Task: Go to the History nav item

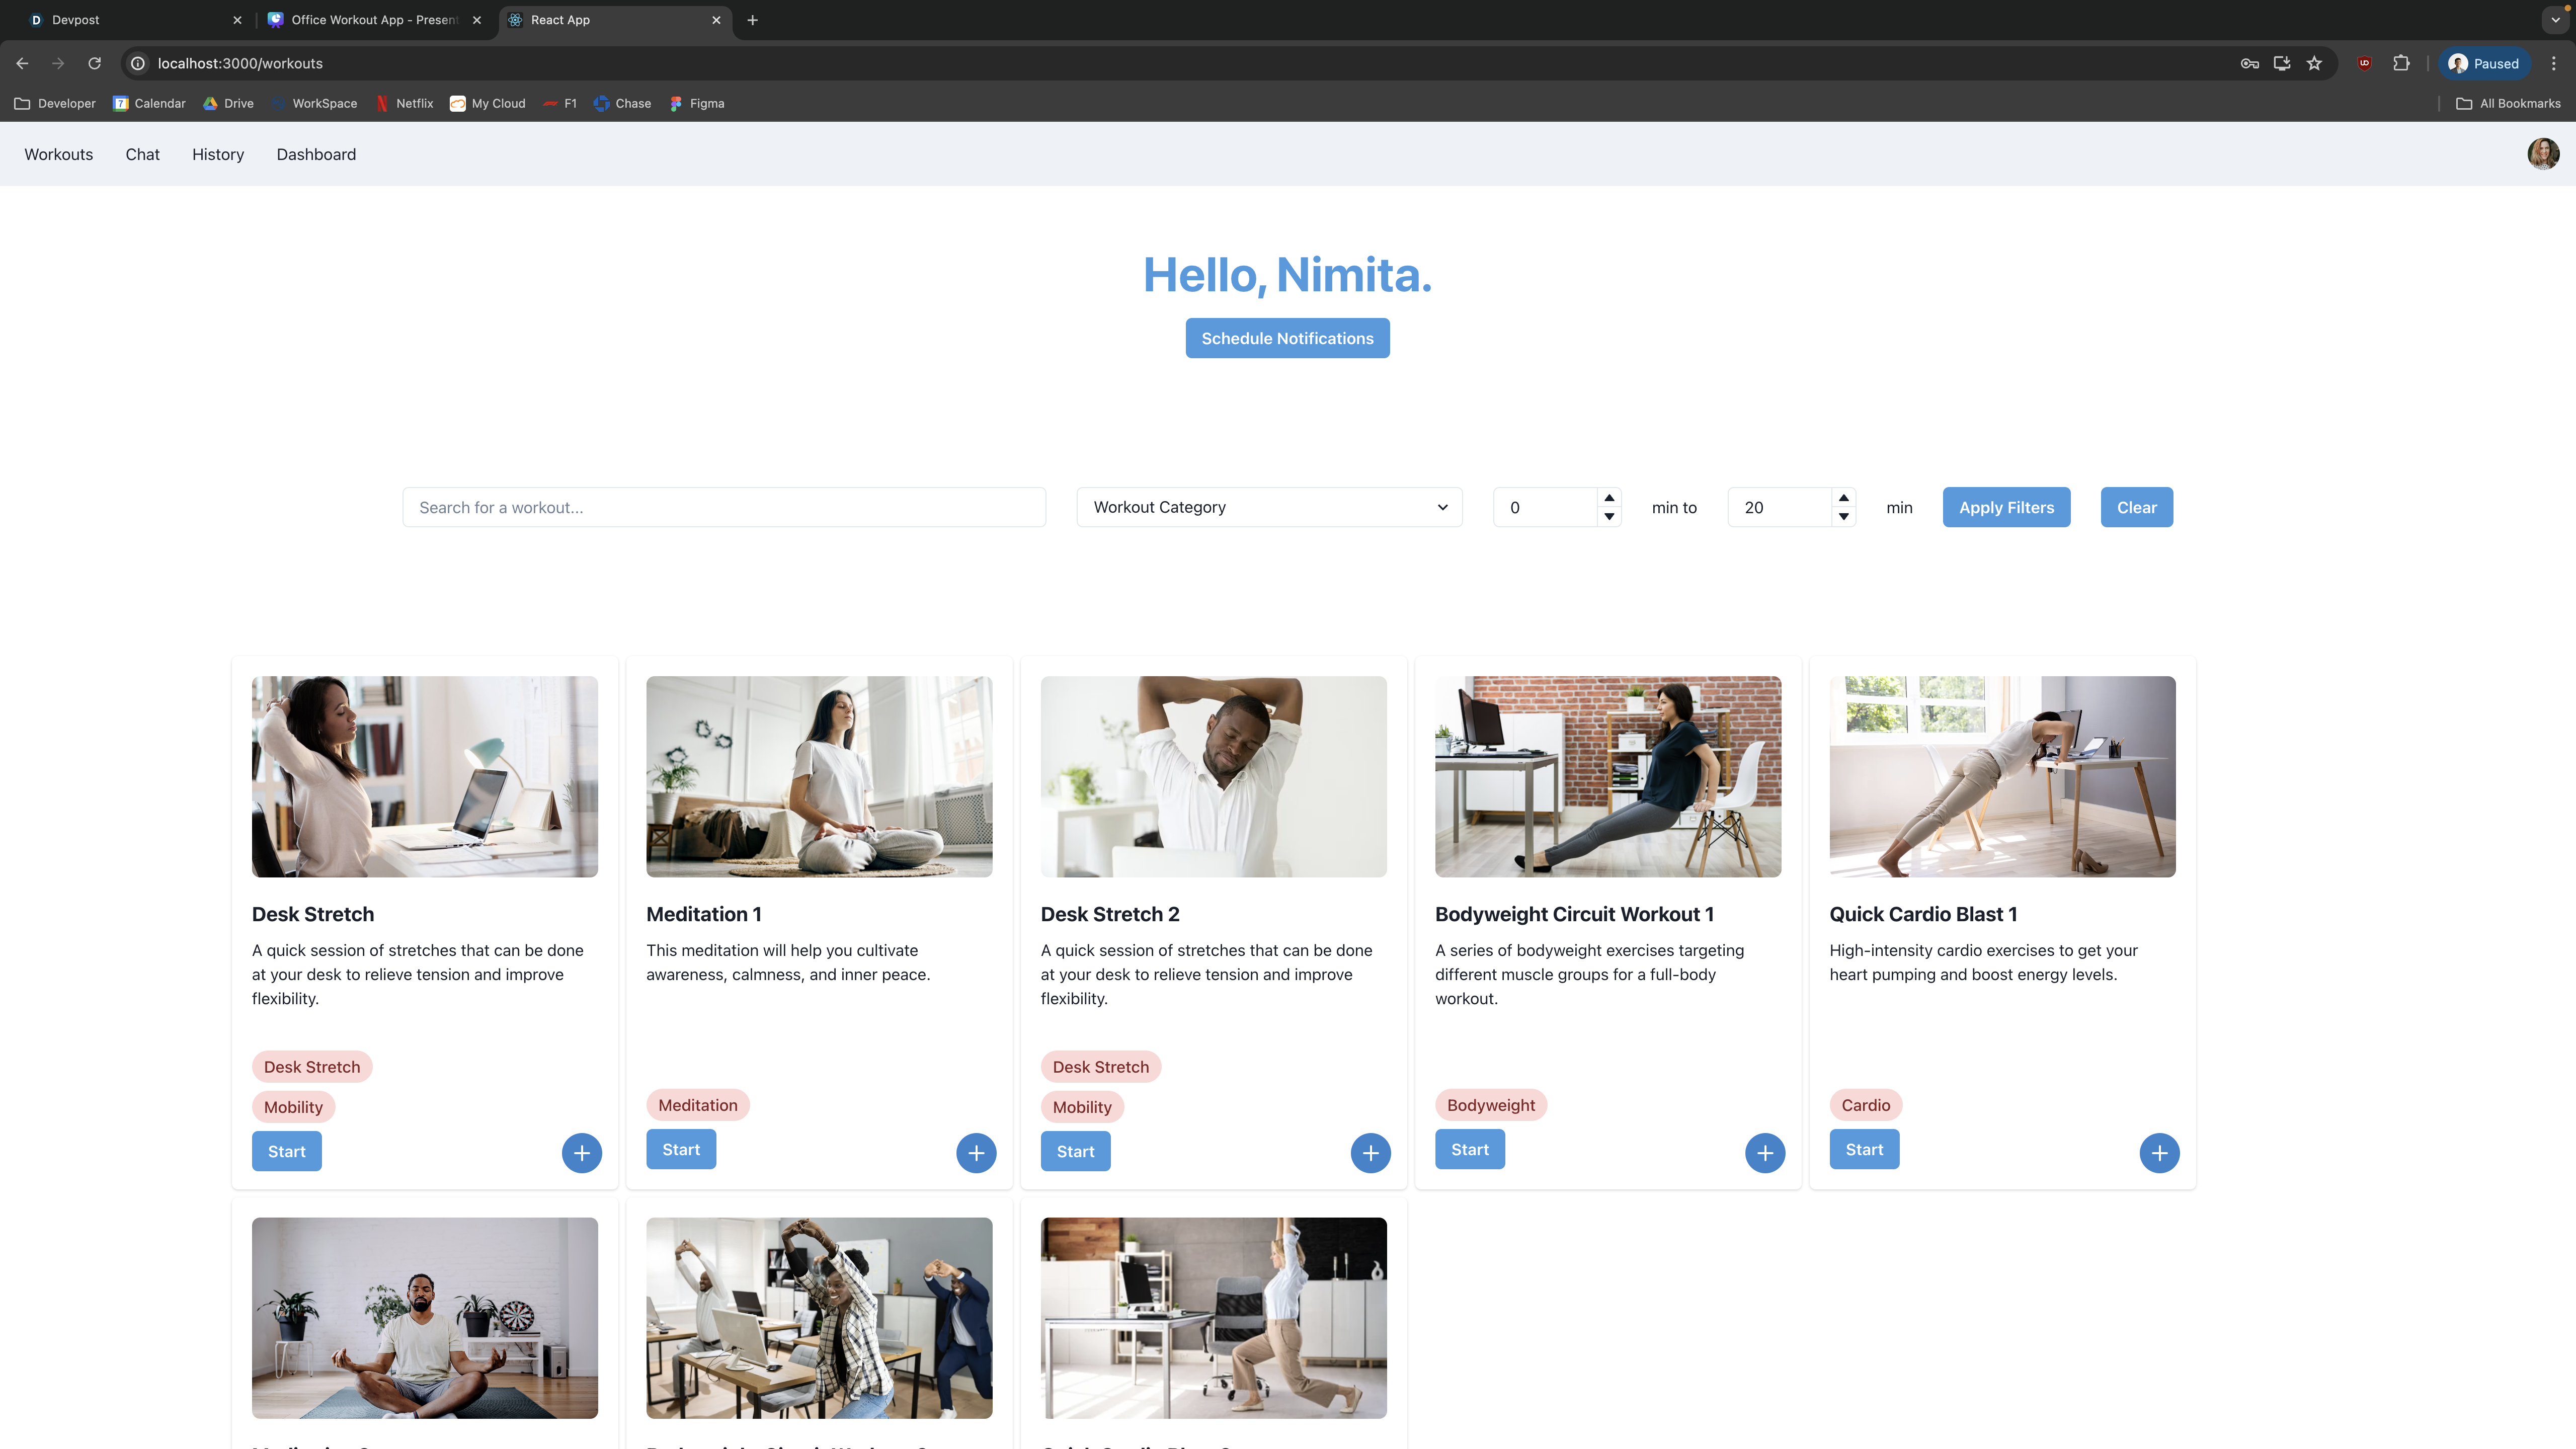Action: 218,154
